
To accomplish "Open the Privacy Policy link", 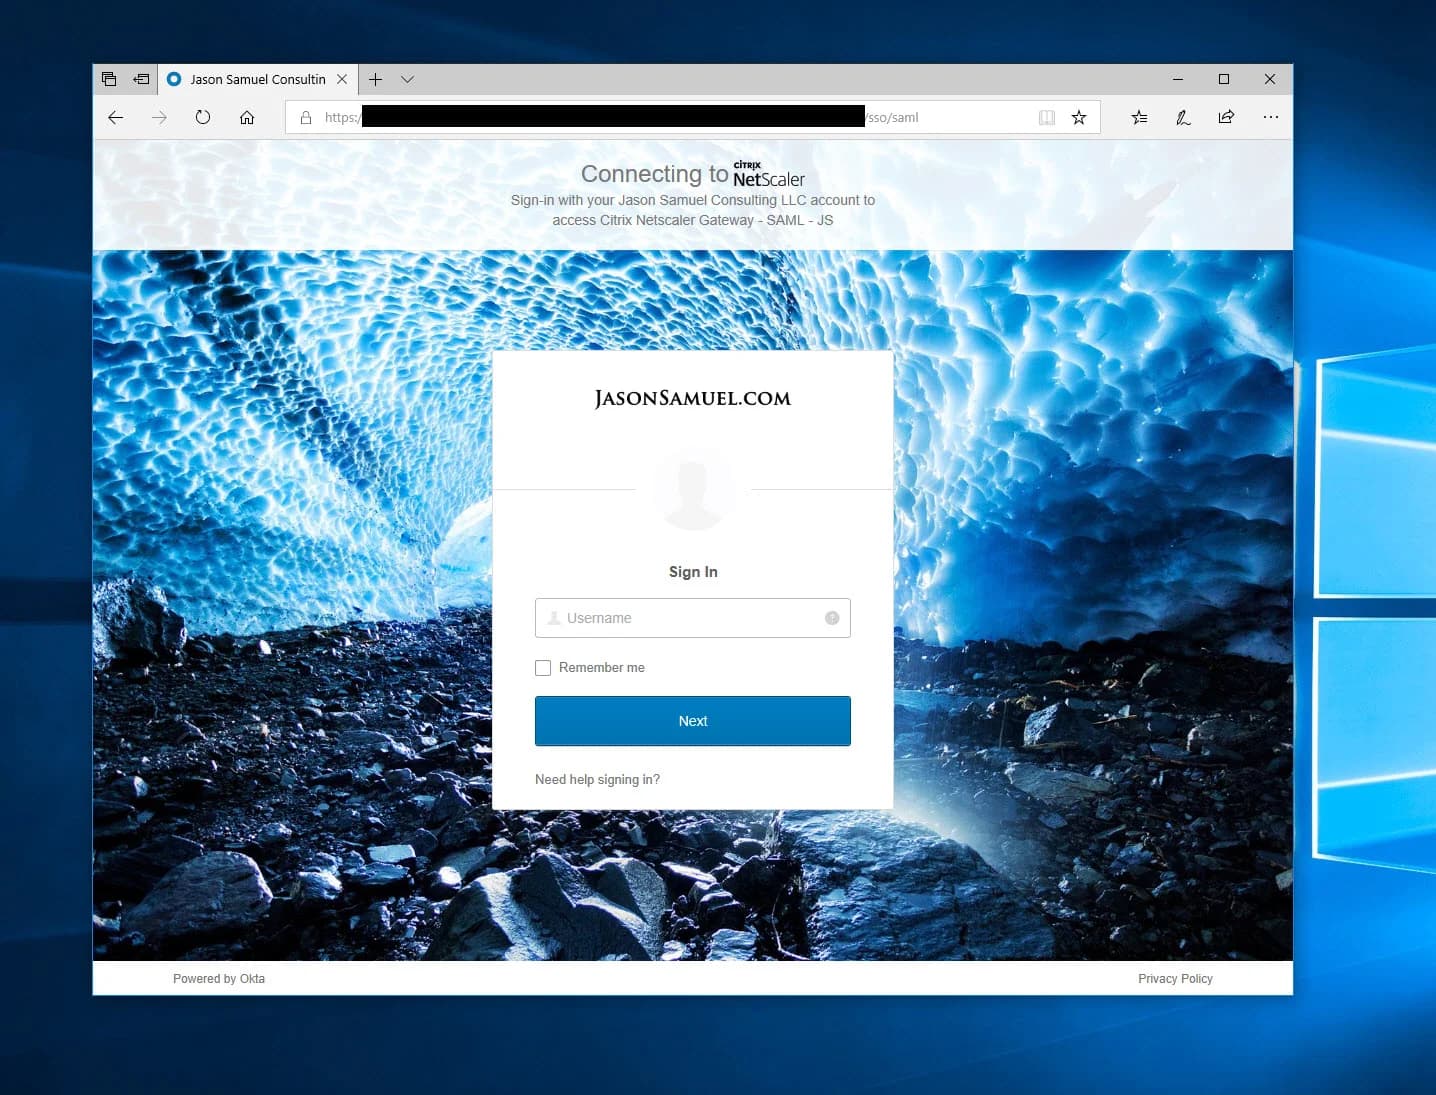I will pos(1175,979).
